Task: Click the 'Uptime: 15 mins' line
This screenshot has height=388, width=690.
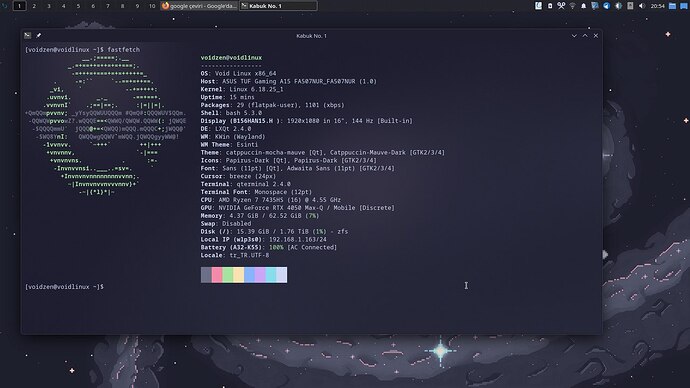Action: coord(228,97)
